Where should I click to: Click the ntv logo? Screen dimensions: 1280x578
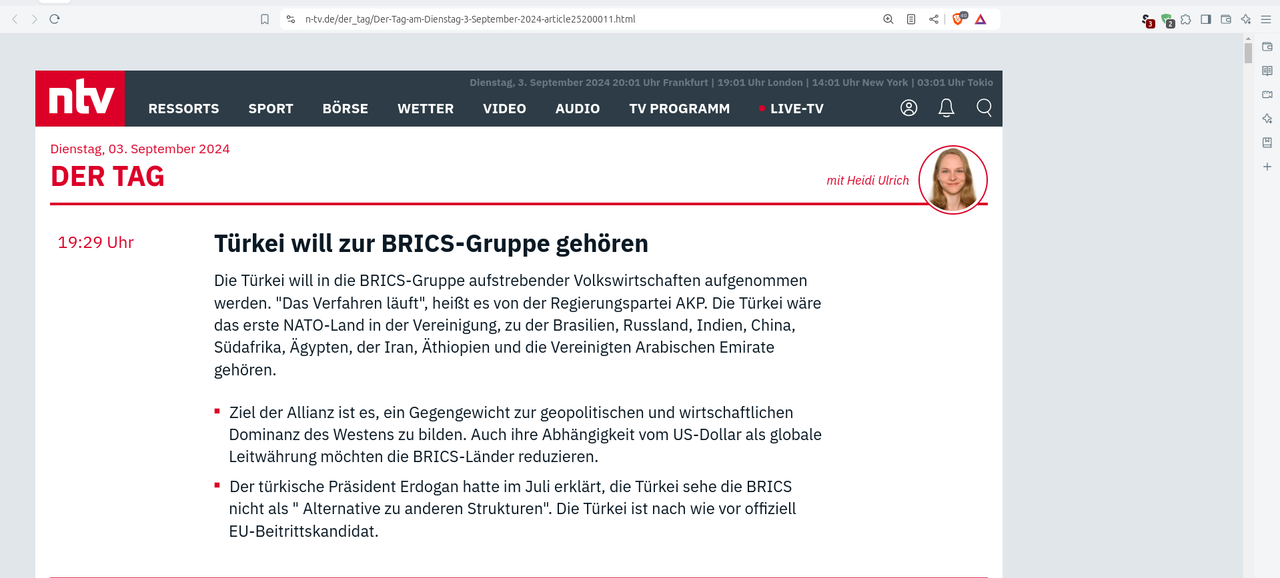(x=80, y=98)
